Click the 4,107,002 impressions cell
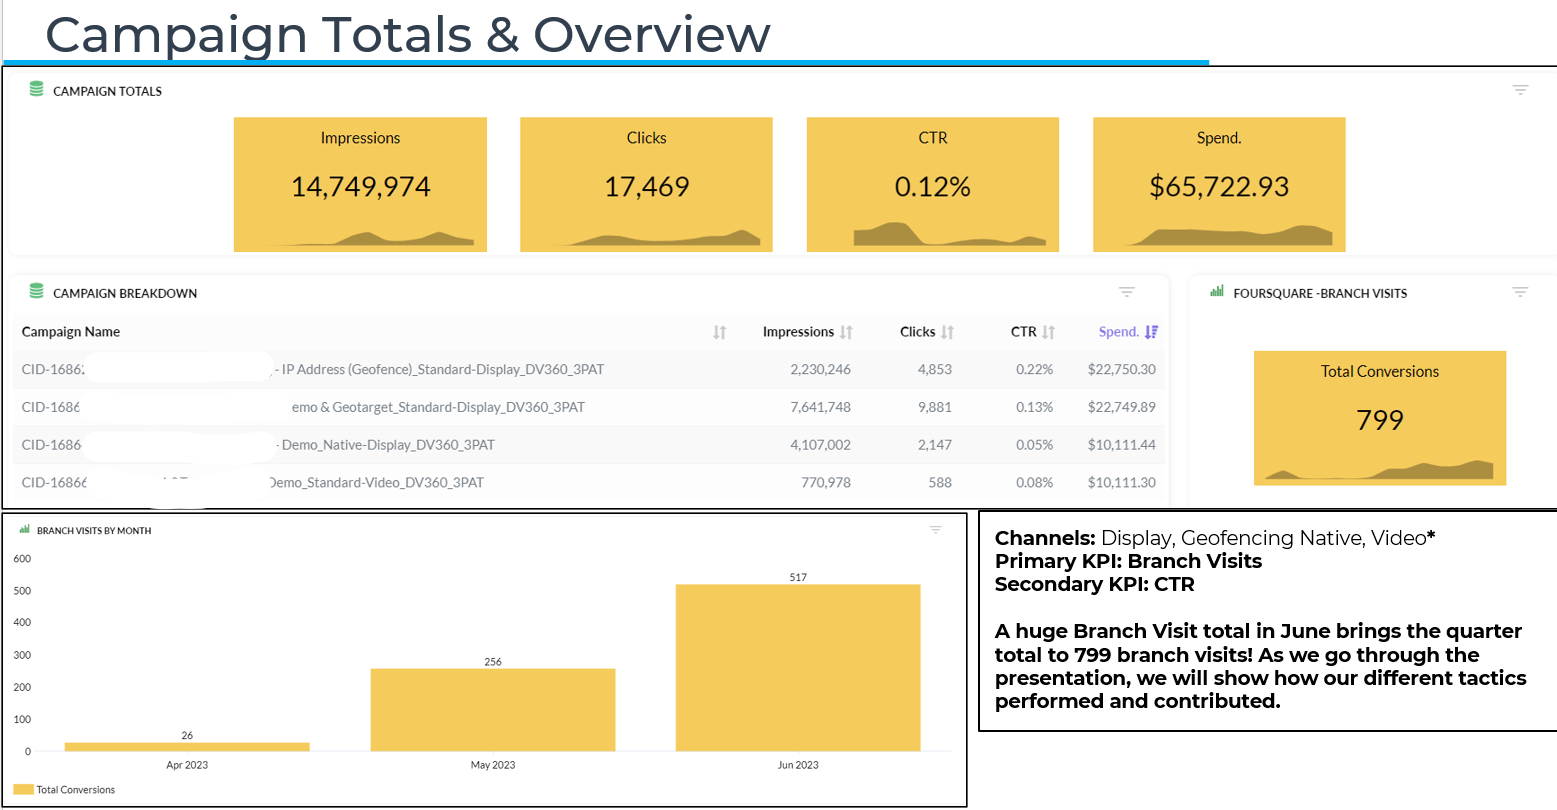1557x810 pixels. (820, 445)
